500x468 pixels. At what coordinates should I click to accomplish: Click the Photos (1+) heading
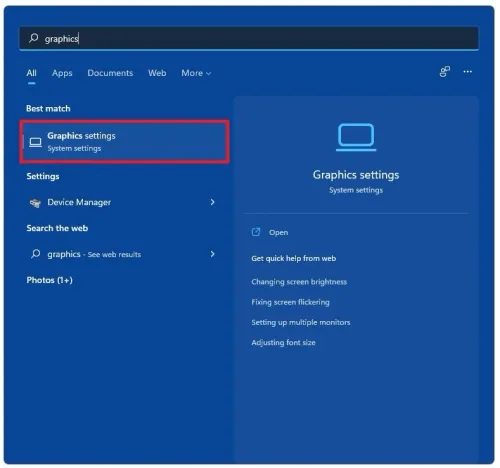(49, 280)
